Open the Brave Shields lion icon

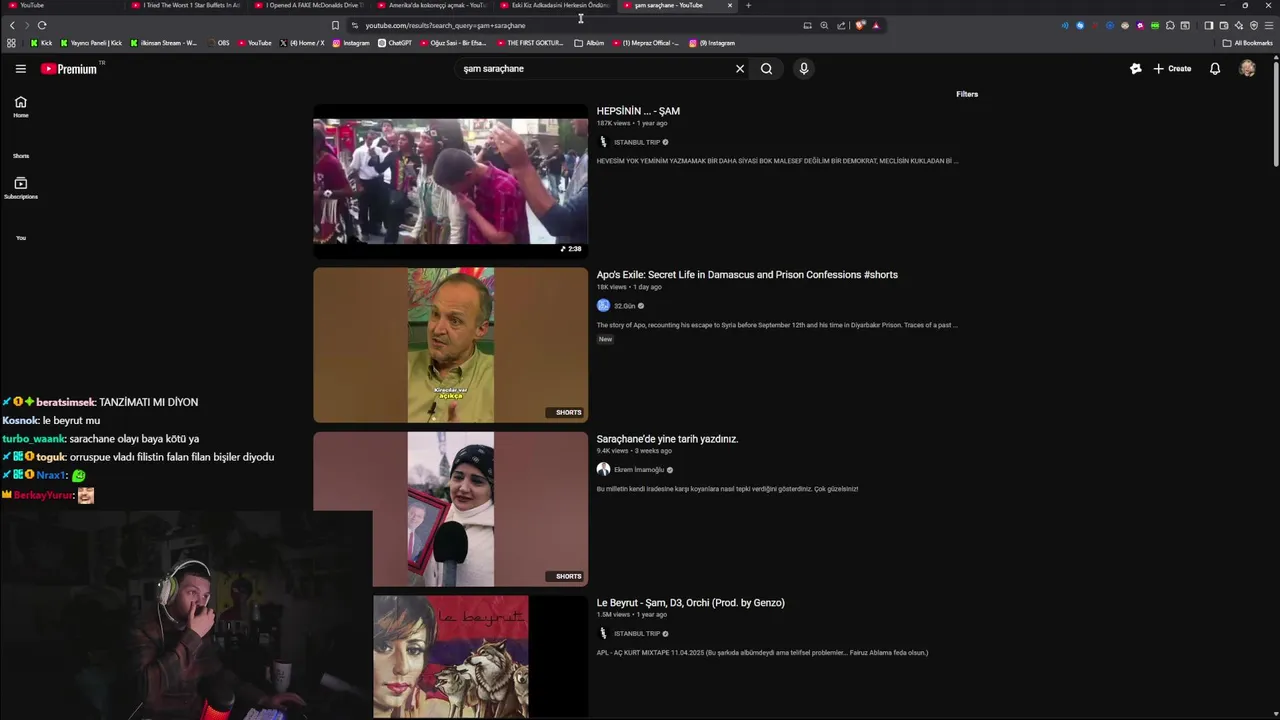pos(860,25)
